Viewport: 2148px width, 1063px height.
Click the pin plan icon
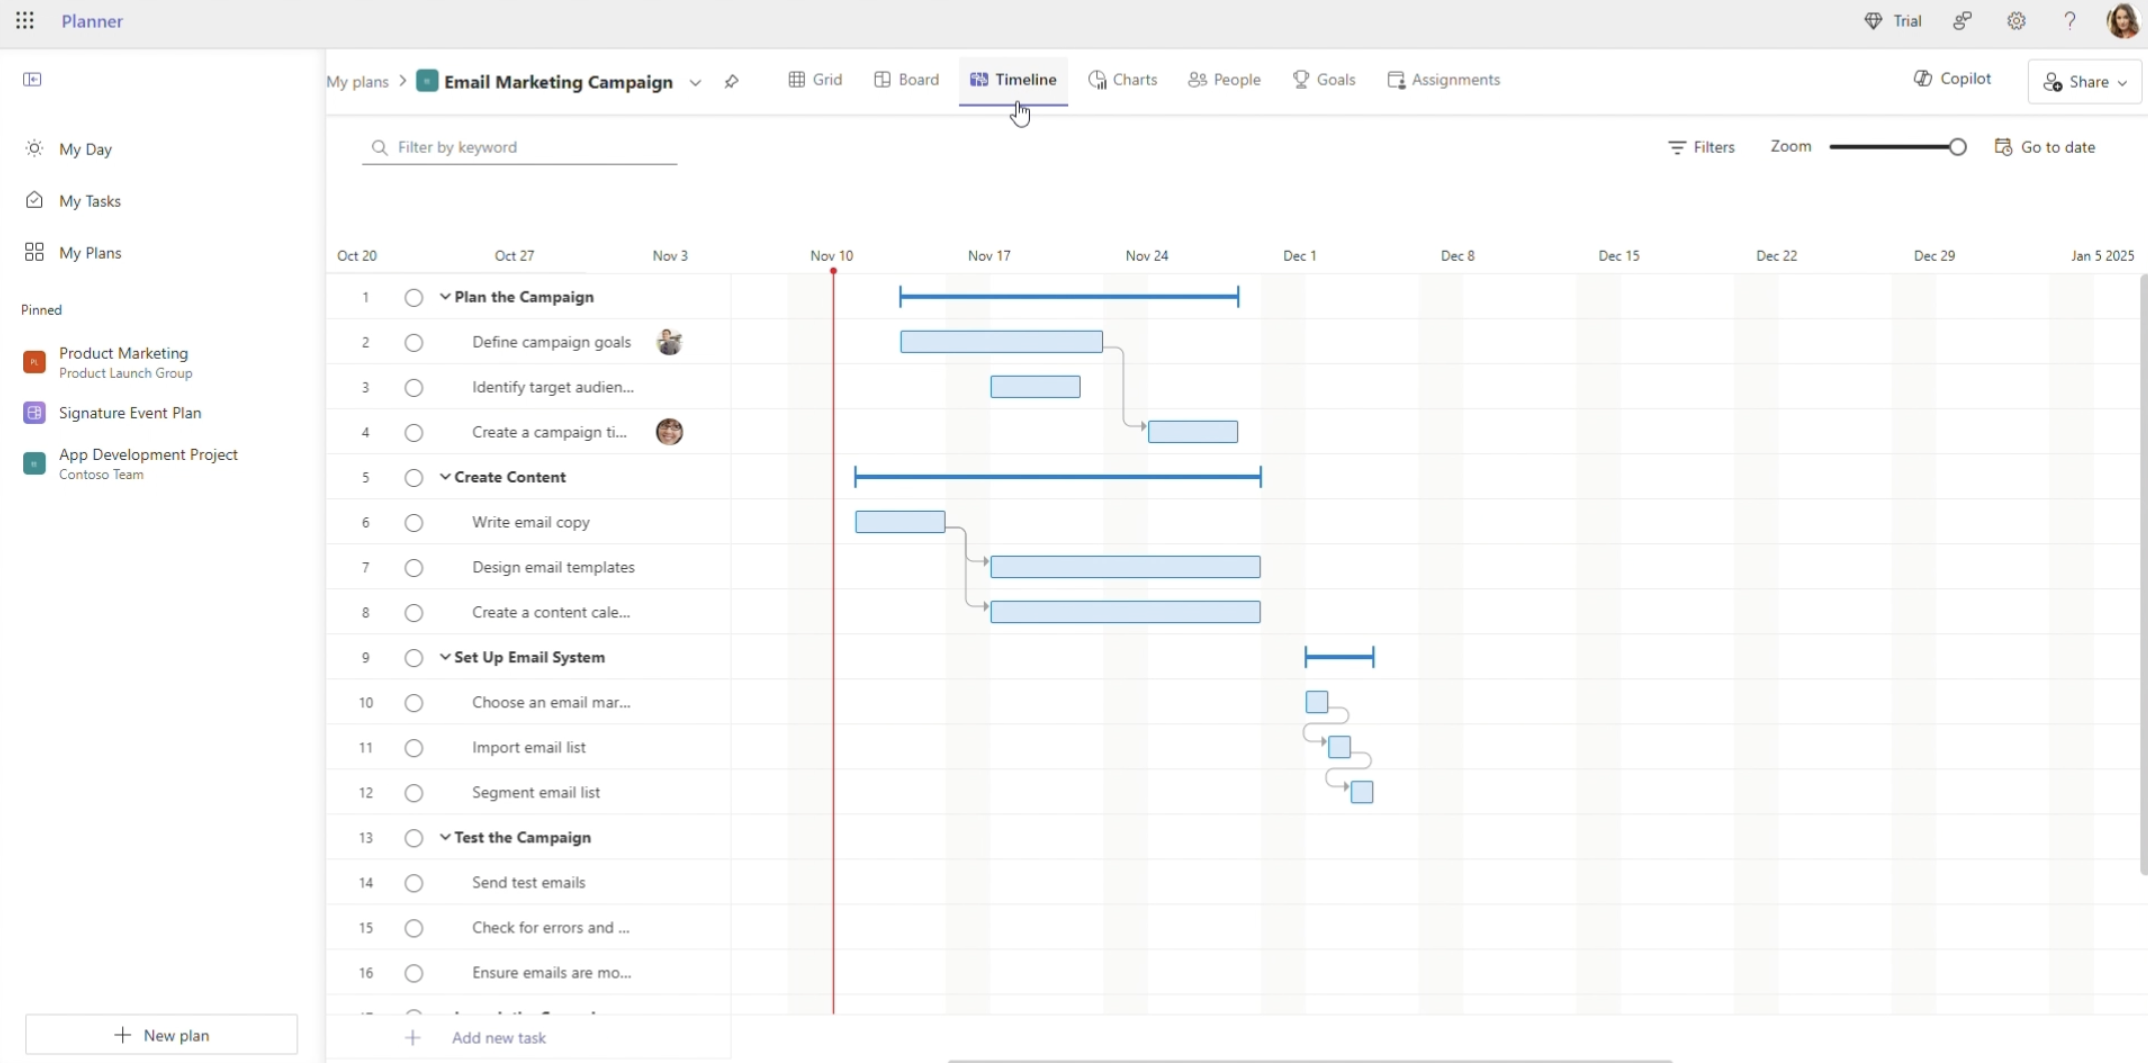[x=731, y=82]
